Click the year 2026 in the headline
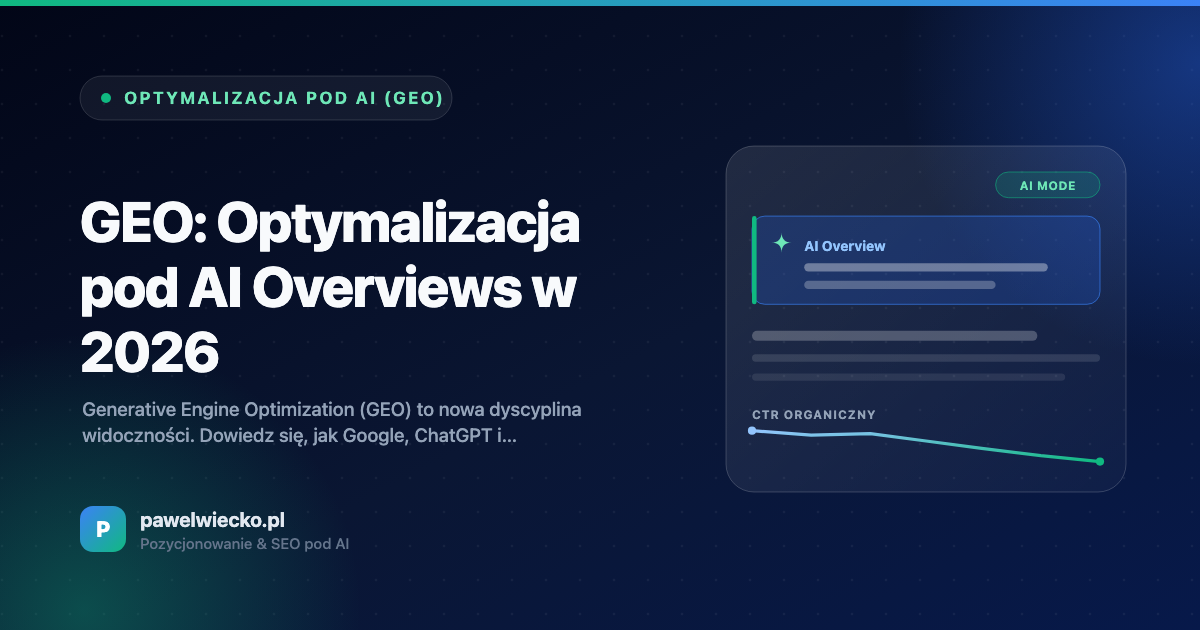 (149, 351)
